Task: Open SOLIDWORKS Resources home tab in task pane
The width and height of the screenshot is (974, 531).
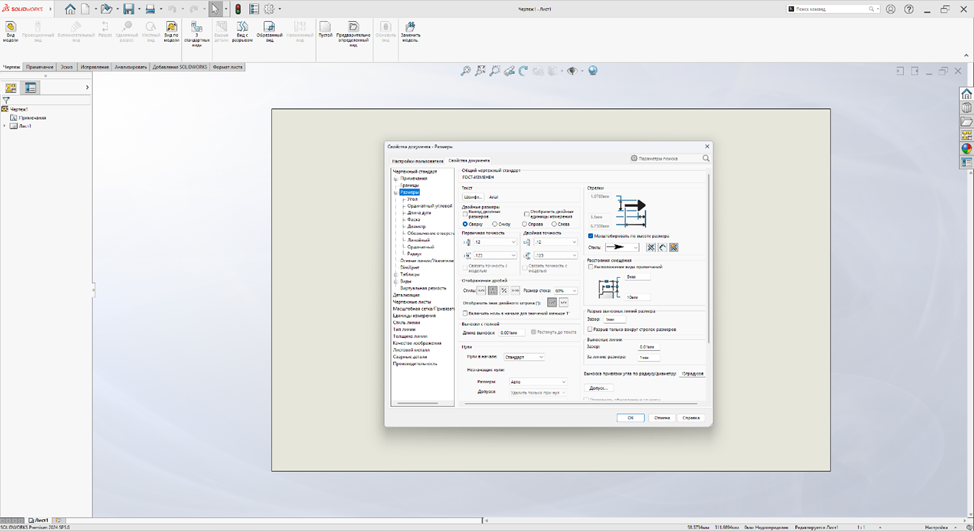Action: pyautogui.click(x=966, y=94)
